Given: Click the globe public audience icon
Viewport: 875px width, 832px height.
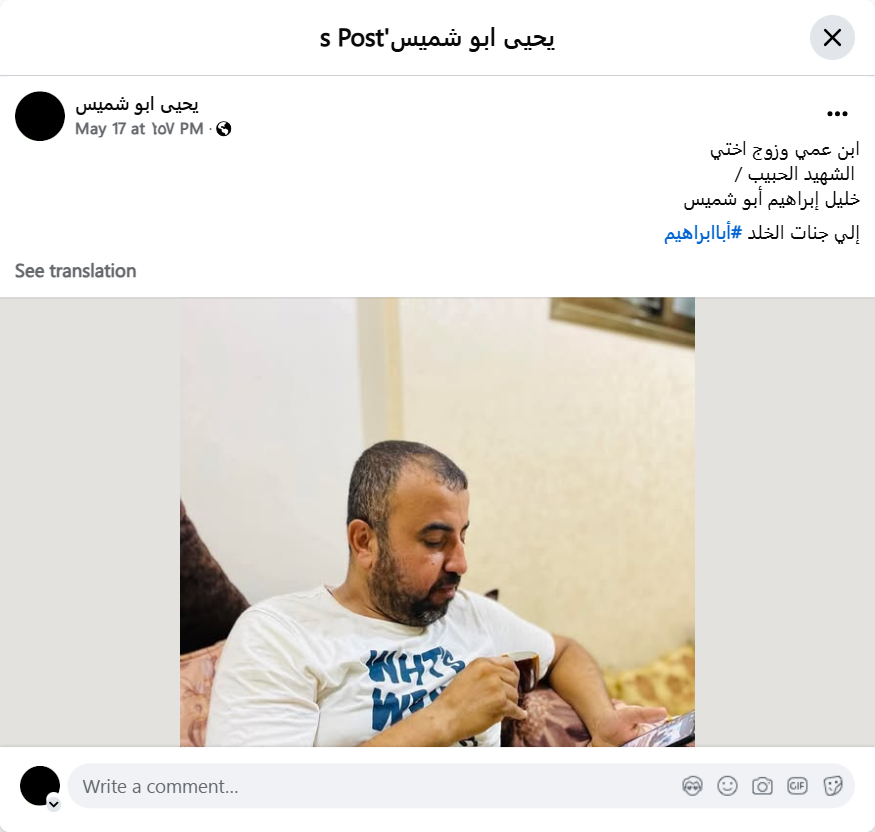Looking at the screenshot, I should click(224, 129).
